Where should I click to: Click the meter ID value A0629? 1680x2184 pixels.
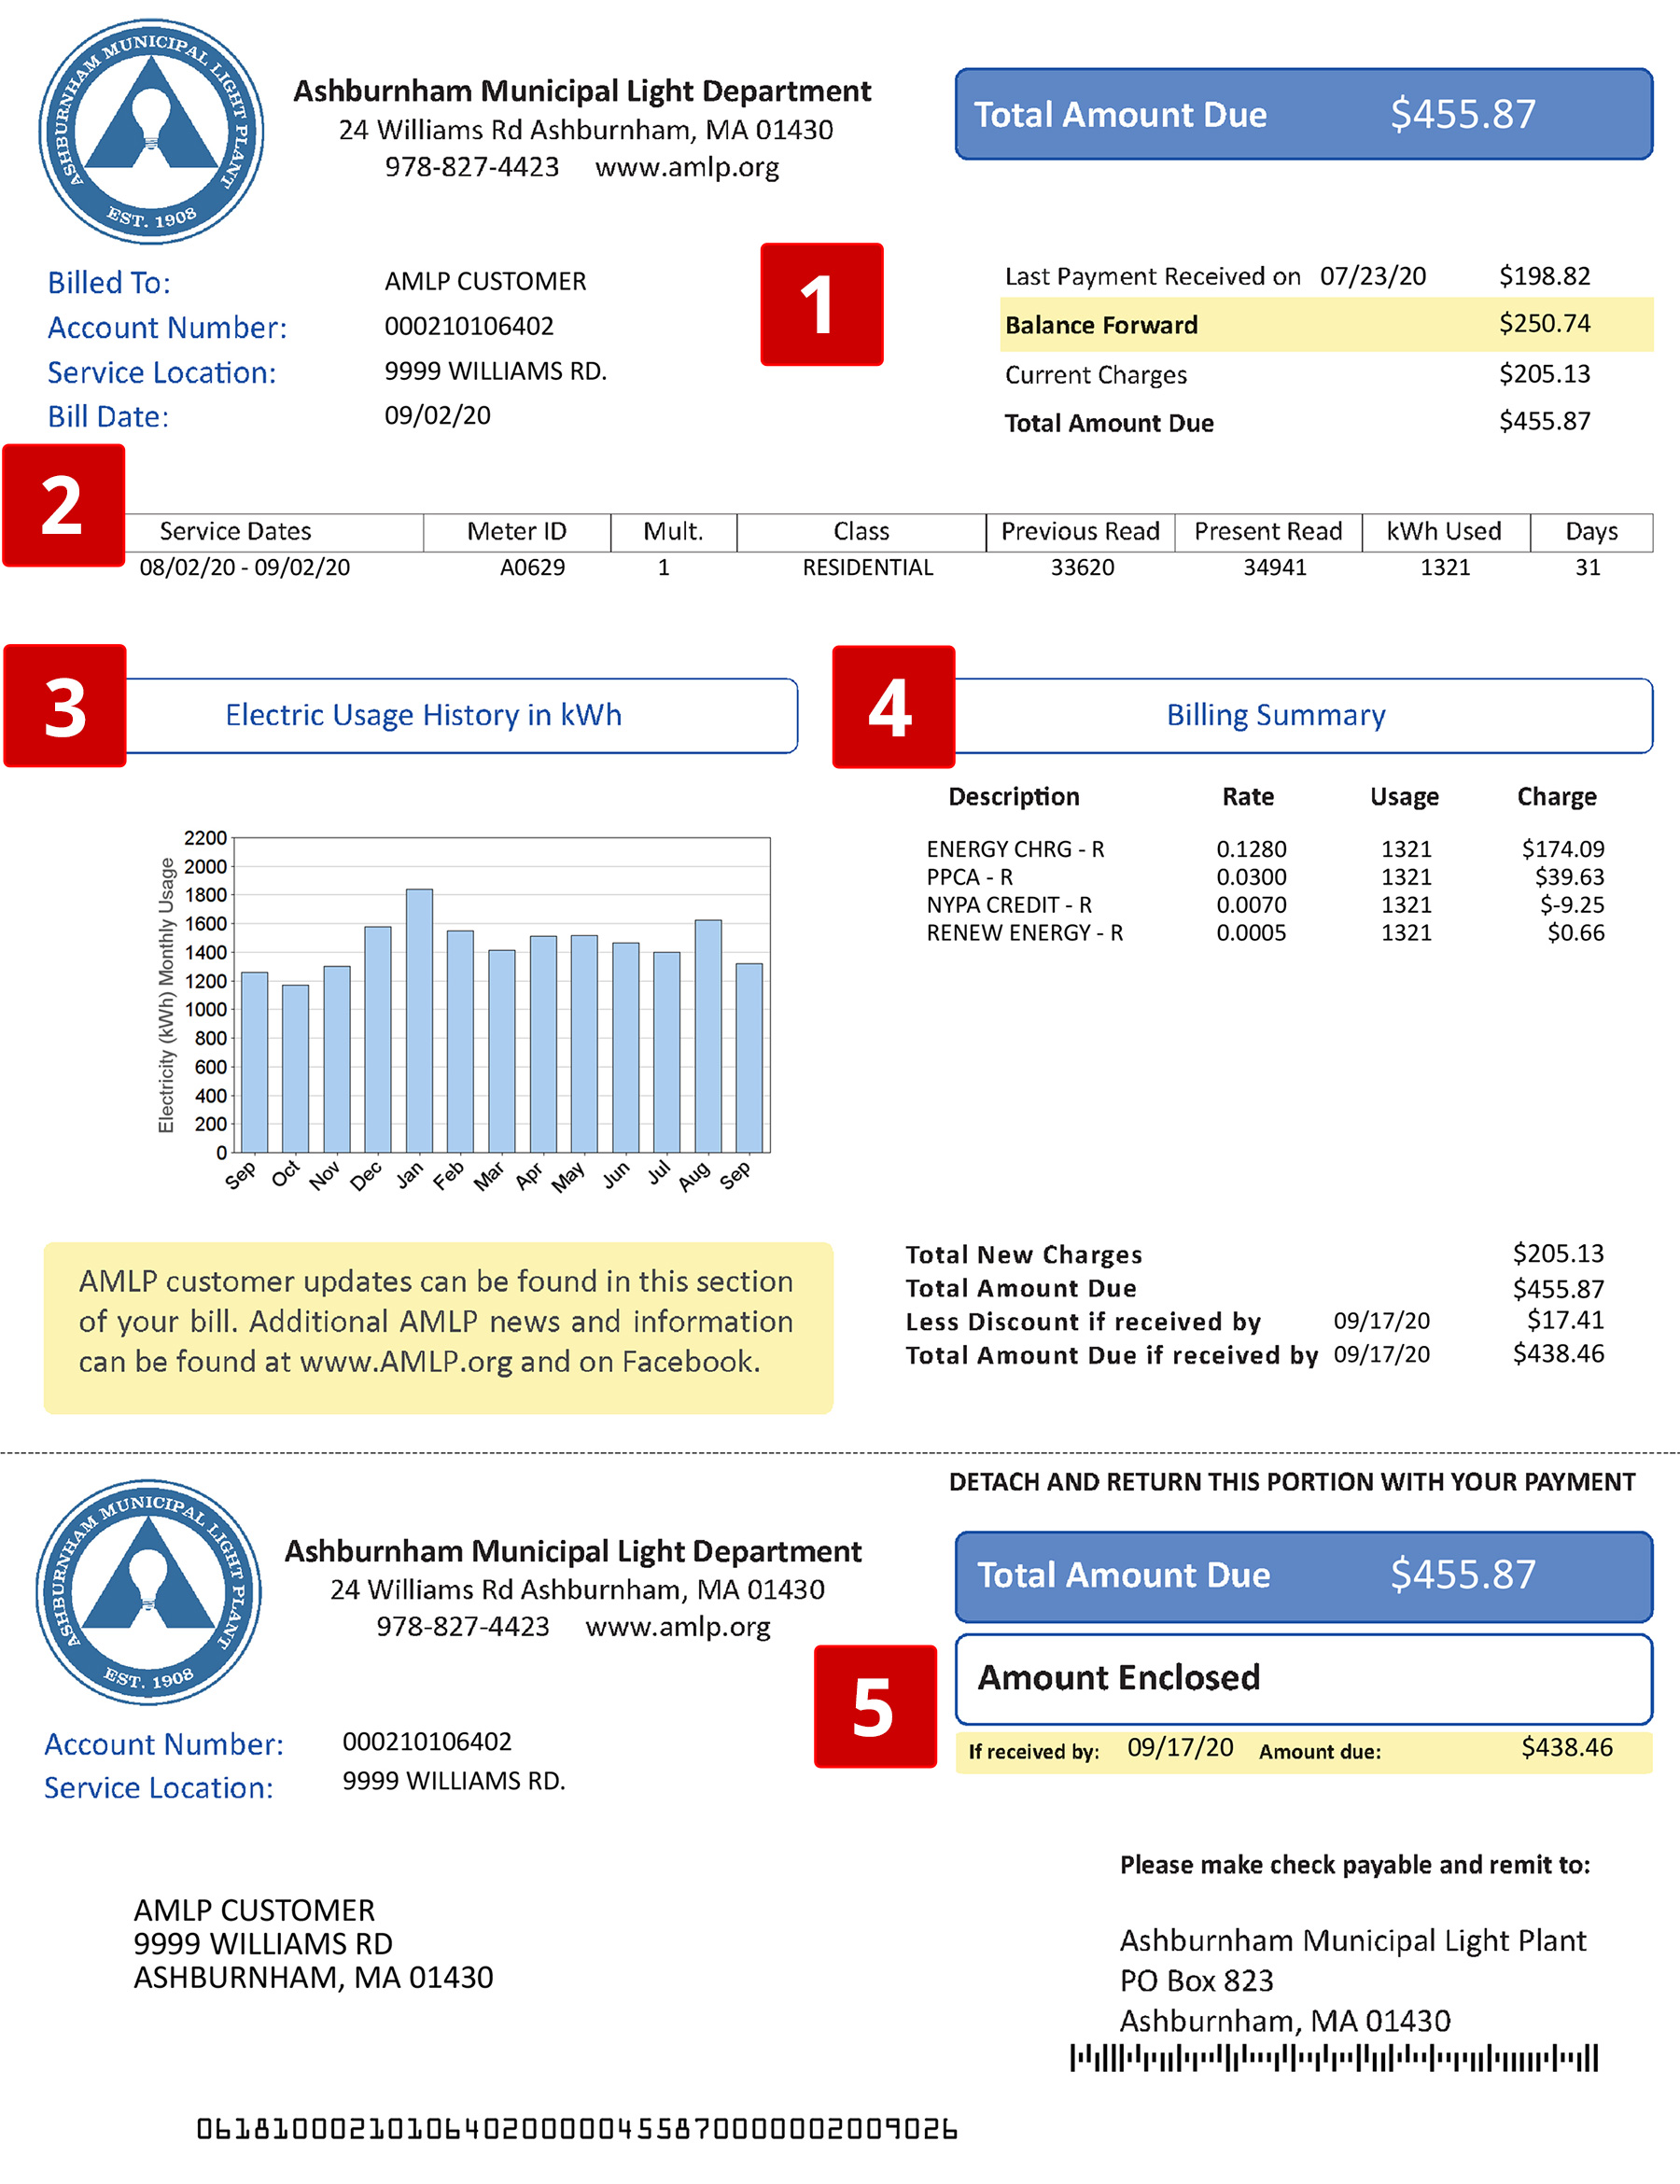click(x=533, y=568)
